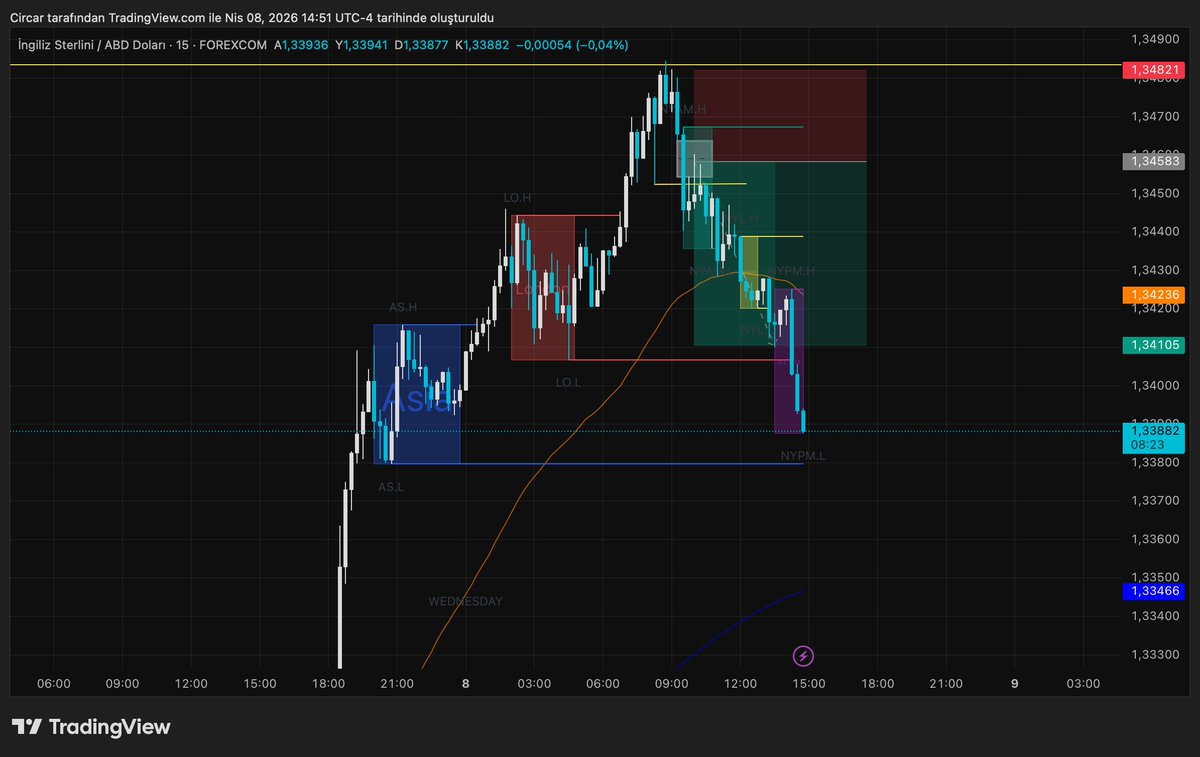Click the LO.L London low label
Screen dimensions: 1200x757
point(569,382)
